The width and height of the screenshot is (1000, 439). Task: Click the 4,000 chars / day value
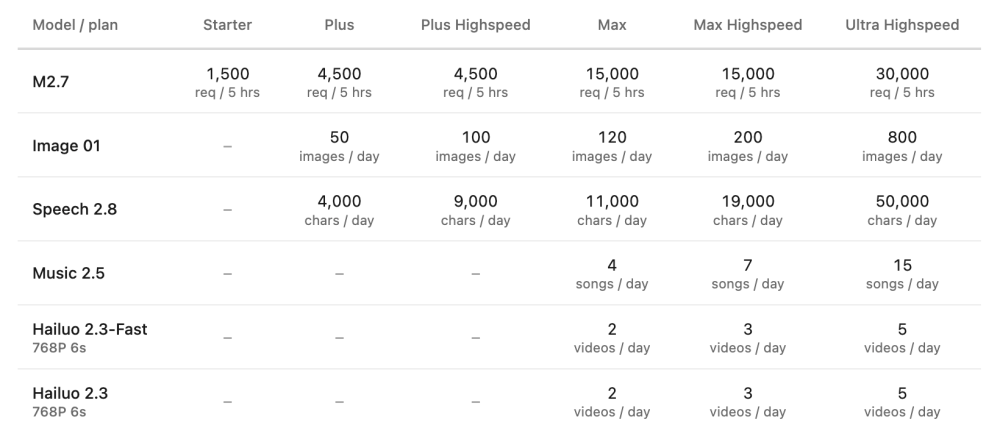(339, 210)
